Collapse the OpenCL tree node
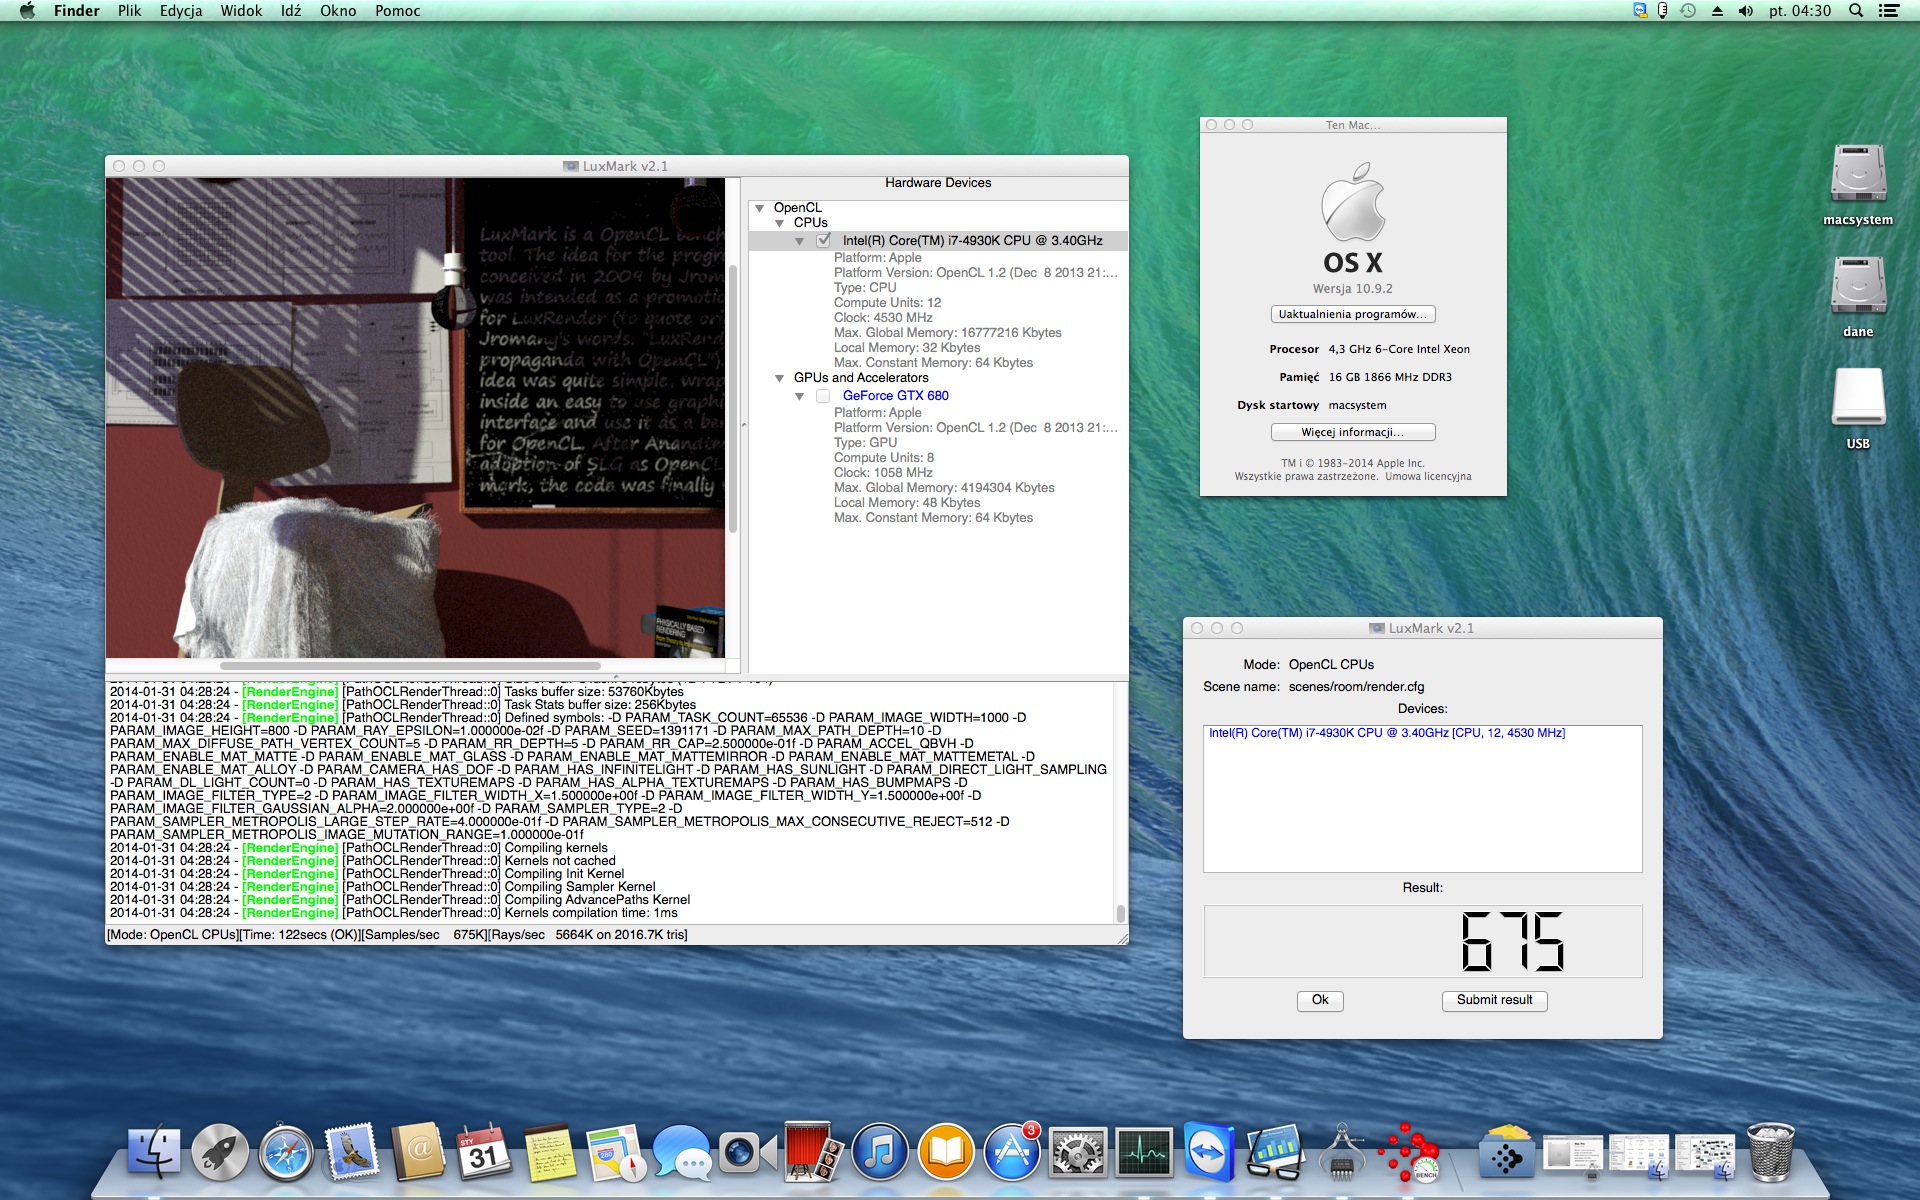This screenshot has height=1200, width=1920. pyautogui.click(x=760, y=208)
